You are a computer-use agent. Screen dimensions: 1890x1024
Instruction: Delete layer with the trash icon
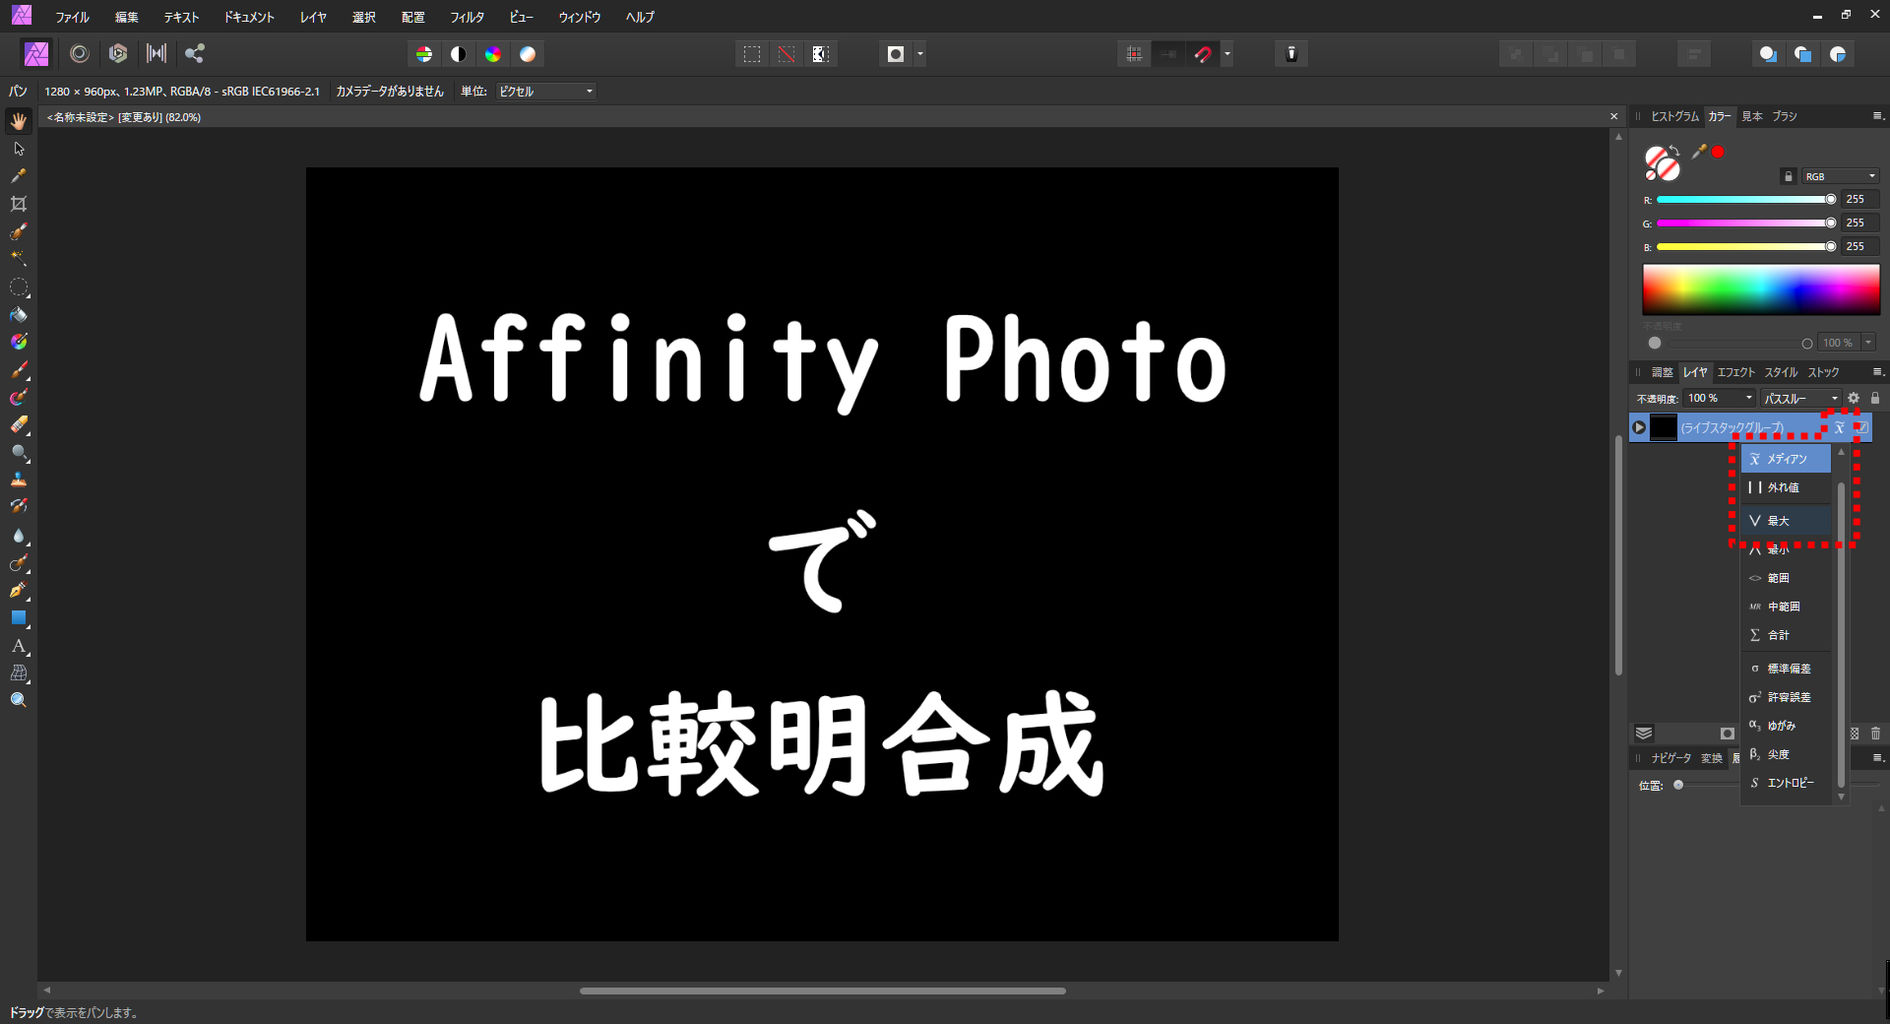[1876, 734]
